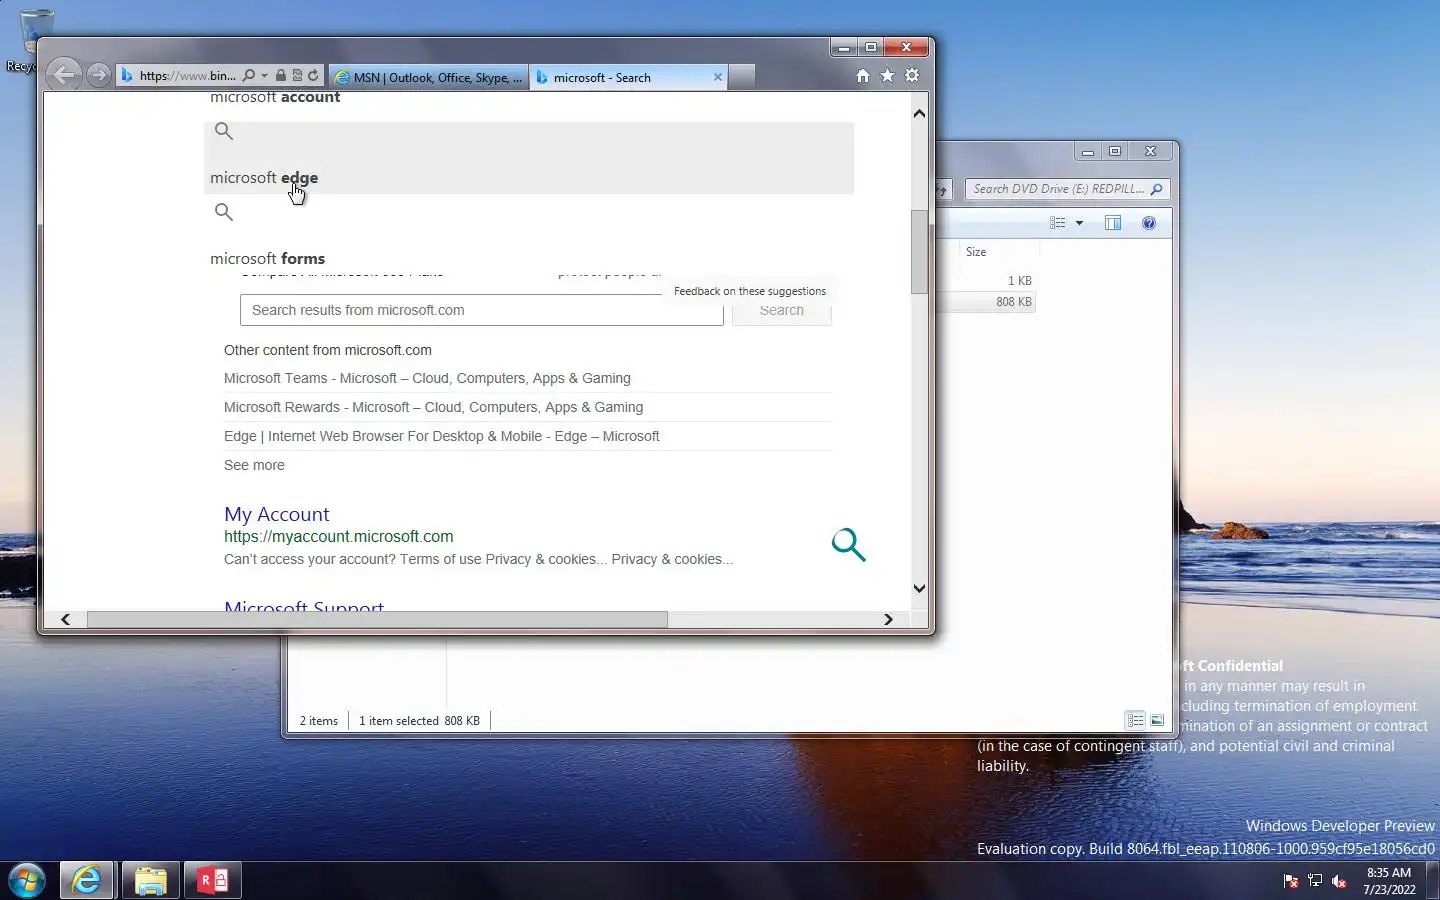Click the security lock icon in address bar
The height and width of the screenshot is (900, 1440).
click(x=281, y=76)
